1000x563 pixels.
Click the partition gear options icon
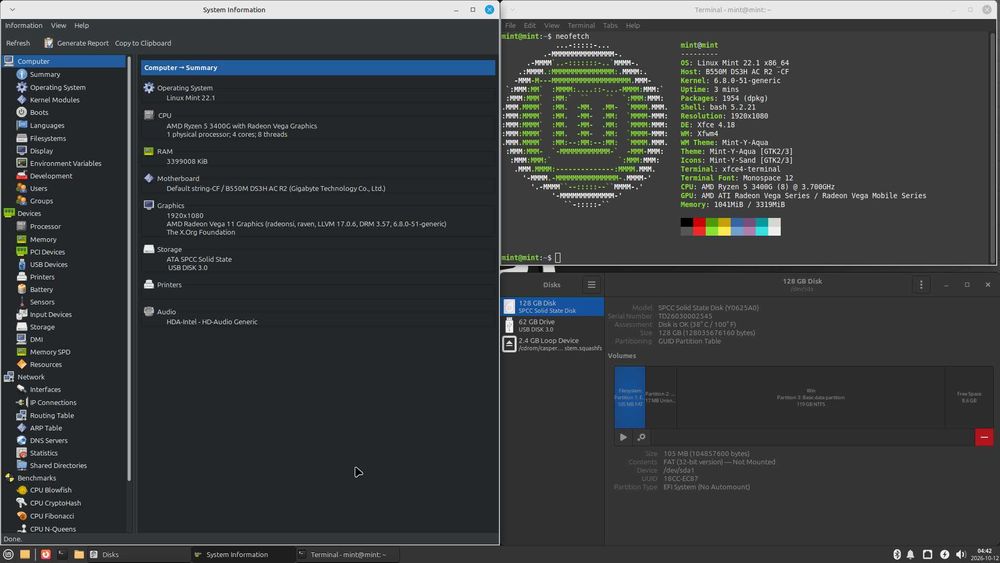click(x=642, y=437)
